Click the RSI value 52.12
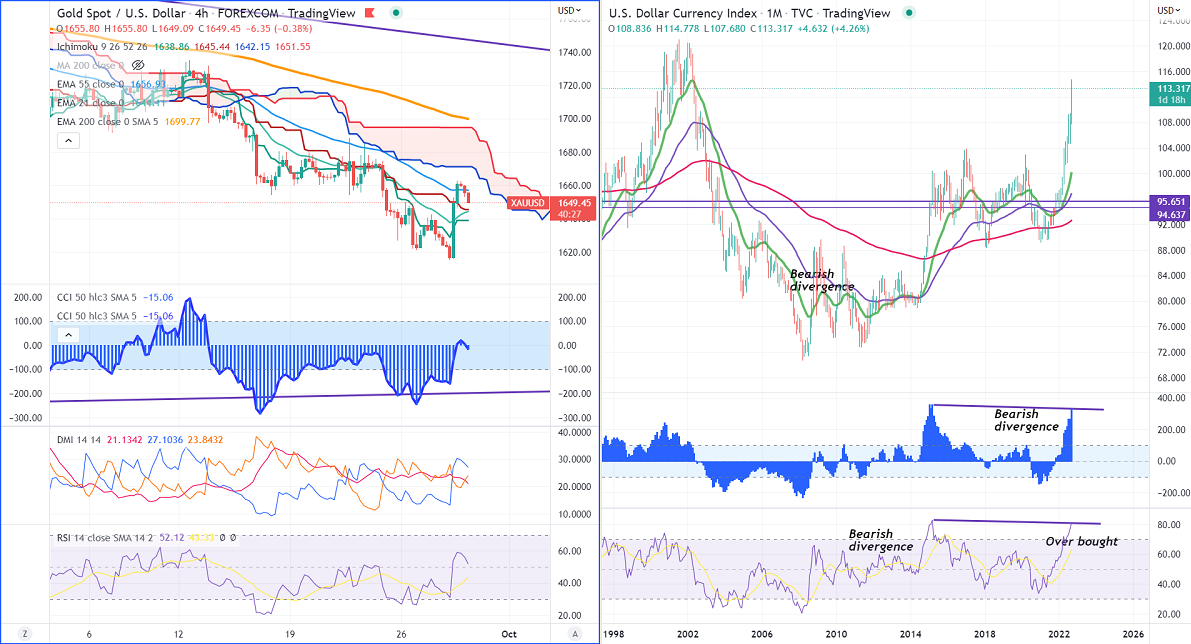 pos(173,538)
